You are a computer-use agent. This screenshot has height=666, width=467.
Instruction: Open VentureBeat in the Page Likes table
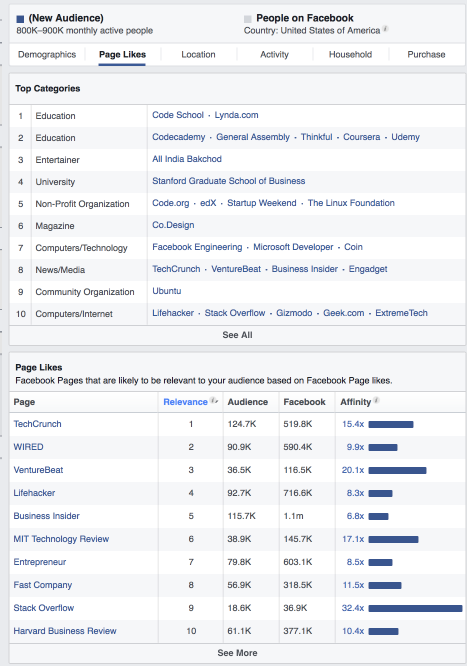tap(38, 470)
